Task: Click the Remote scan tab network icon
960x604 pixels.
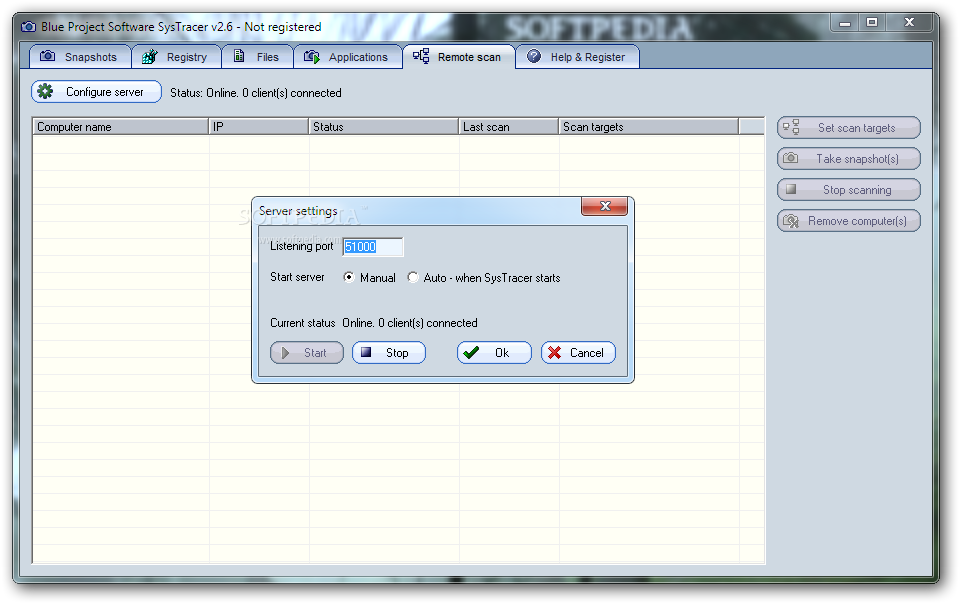Action: (x=421, y=56)
